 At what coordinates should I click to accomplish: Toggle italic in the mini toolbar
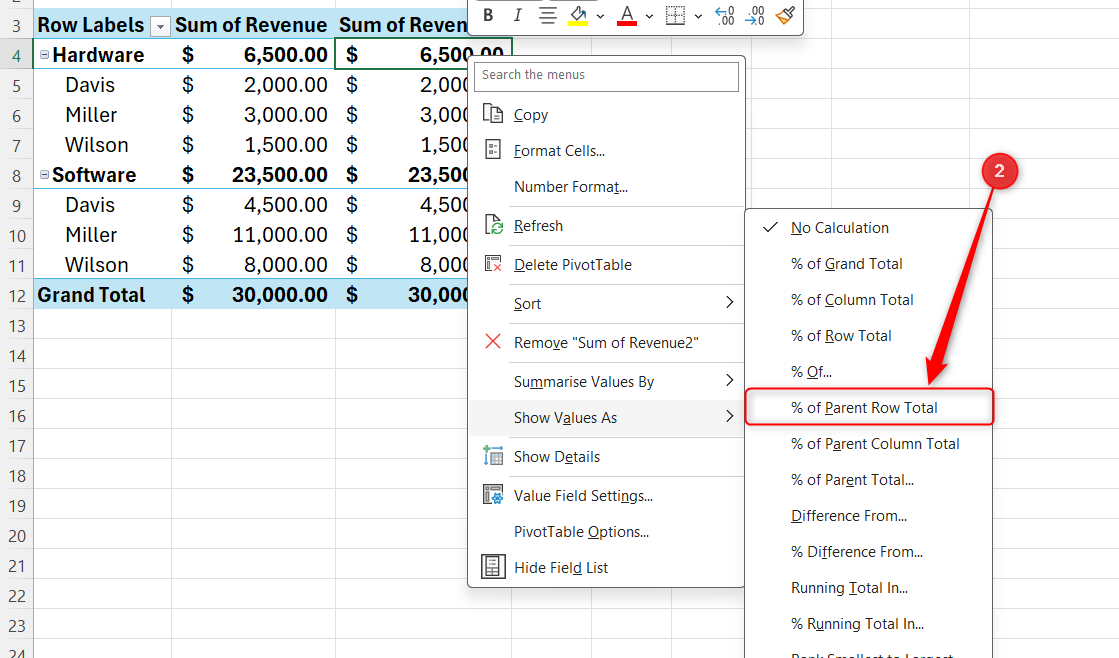tap(517, 15)
